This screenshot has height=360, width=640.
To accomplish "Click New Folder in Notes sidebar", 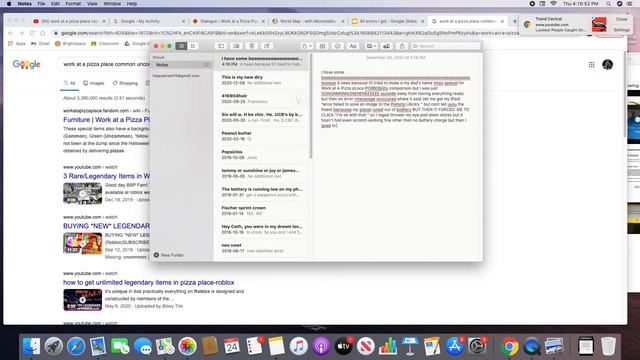I will pyautogui.click(x=169, y=255).
